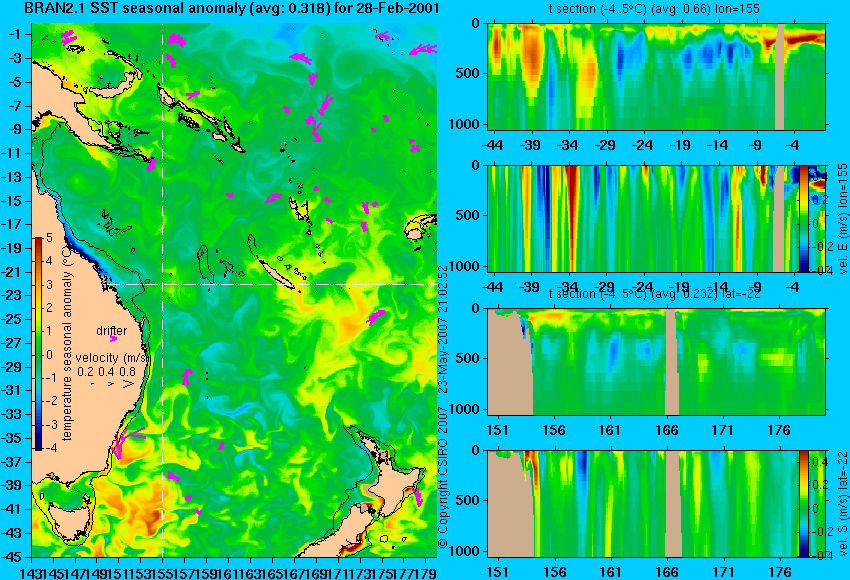Click the 't section ... lat=-22' panel title
This screenshot has height=580, width=850.
point(655,294)
